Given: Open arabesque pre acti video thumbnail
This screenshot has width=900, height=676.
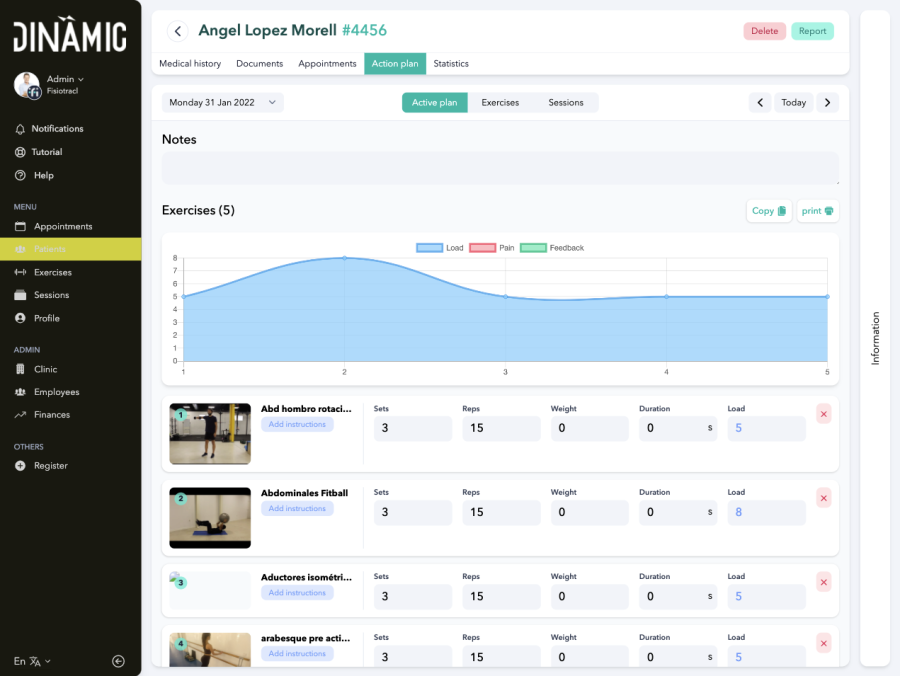Looking at the screenshot, I should pos(210,649).
